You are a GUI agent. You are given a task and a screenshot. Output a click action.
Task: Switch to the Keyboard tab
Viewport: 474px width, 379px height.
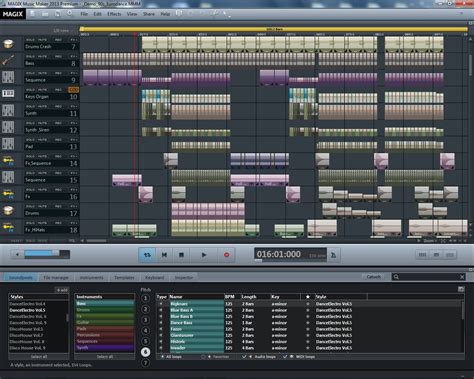pyautogui.click(x=154, y=277)
